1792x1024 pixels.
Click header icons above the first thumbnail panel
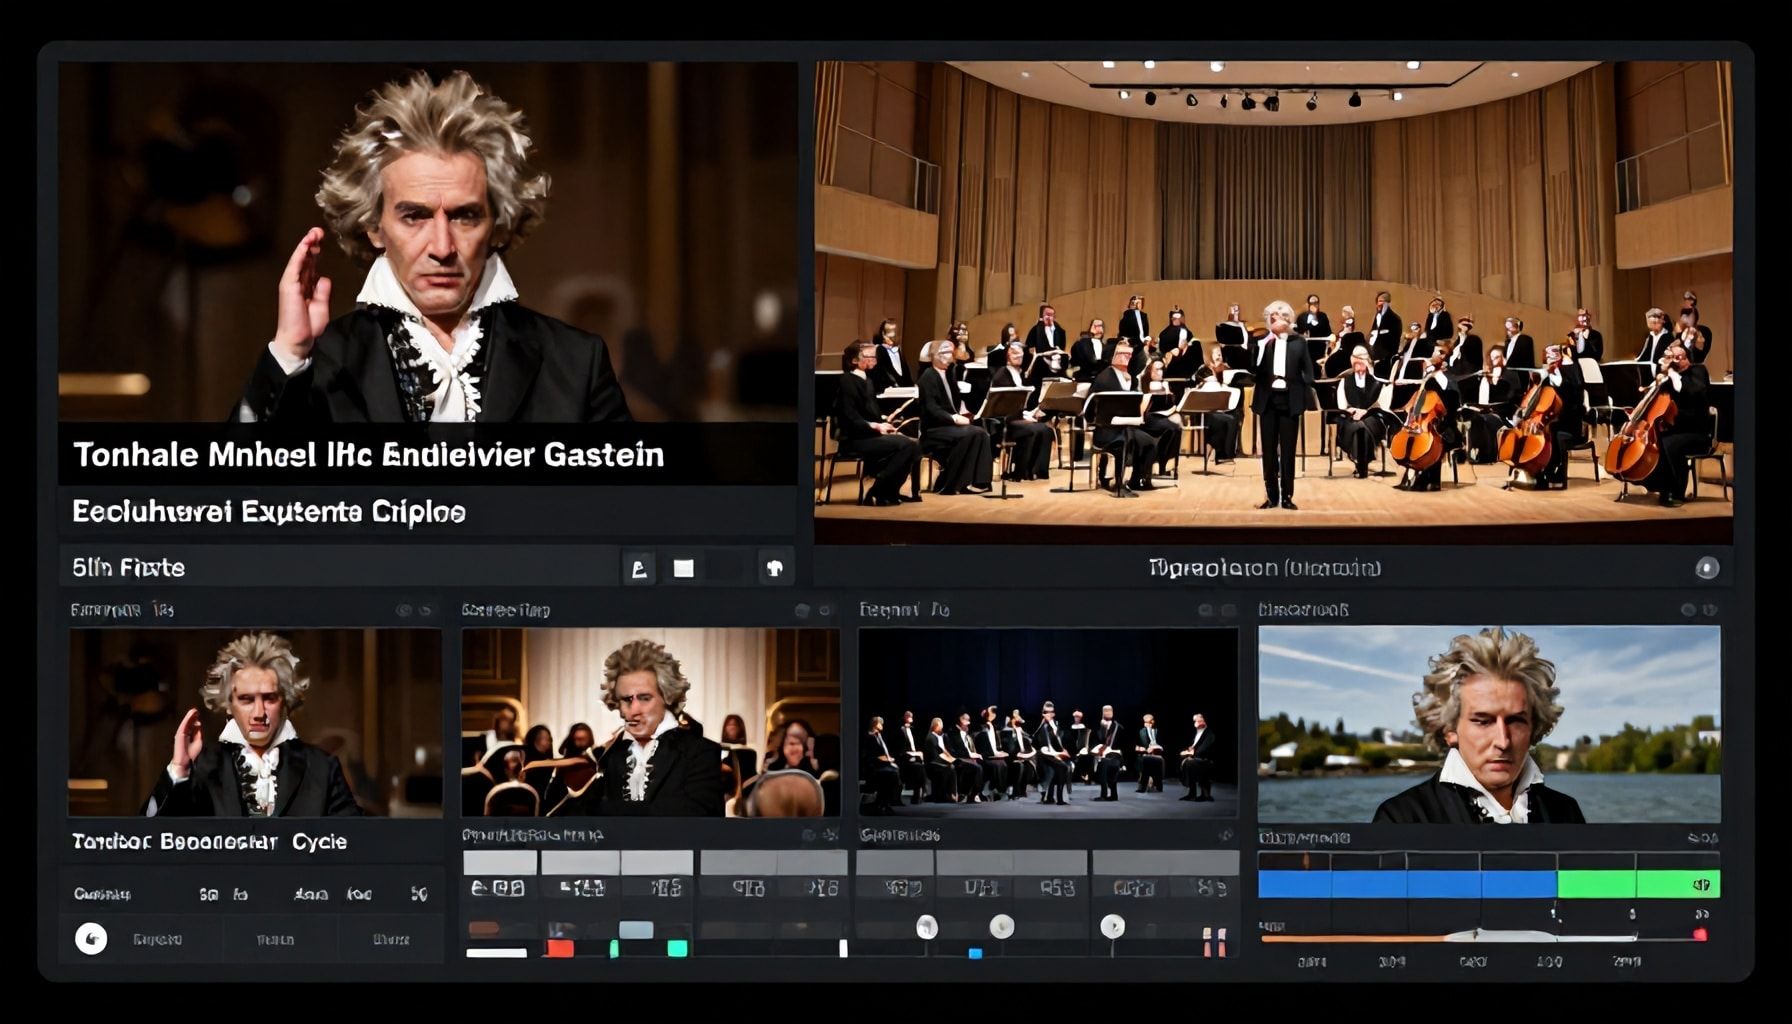point(414,610)
